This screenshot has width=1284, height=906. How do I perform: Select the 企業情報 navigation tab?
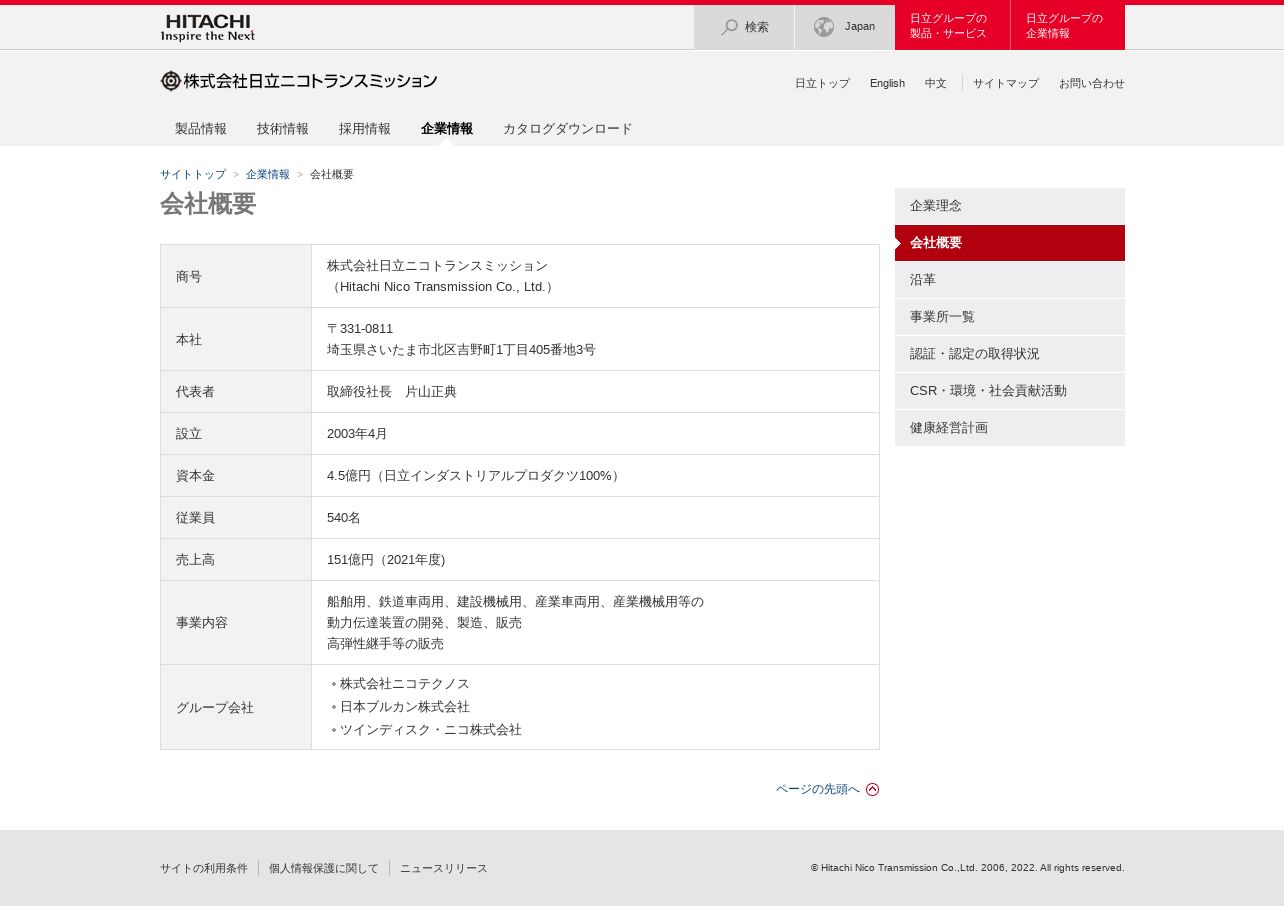447,129
